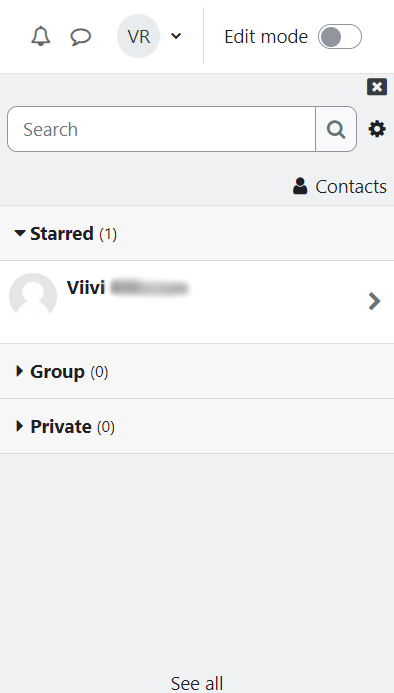The height and width of the screenshot is (693, 394).
Task: Open messaging settings gear icon
Action: pyautogui.click(x=377, y=129)
